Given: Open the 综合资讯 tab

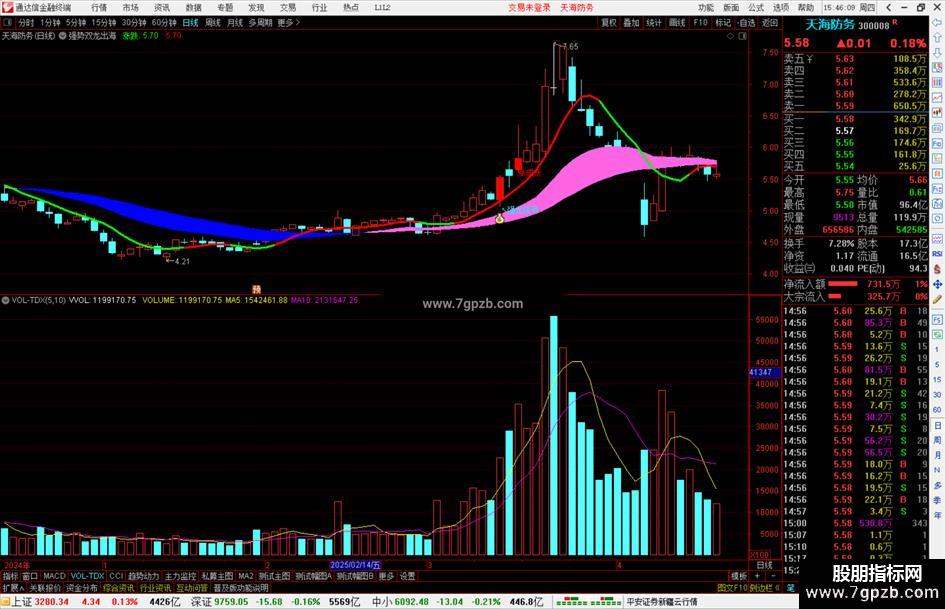Looking at the screenshot, I should [x=119, y=587].
